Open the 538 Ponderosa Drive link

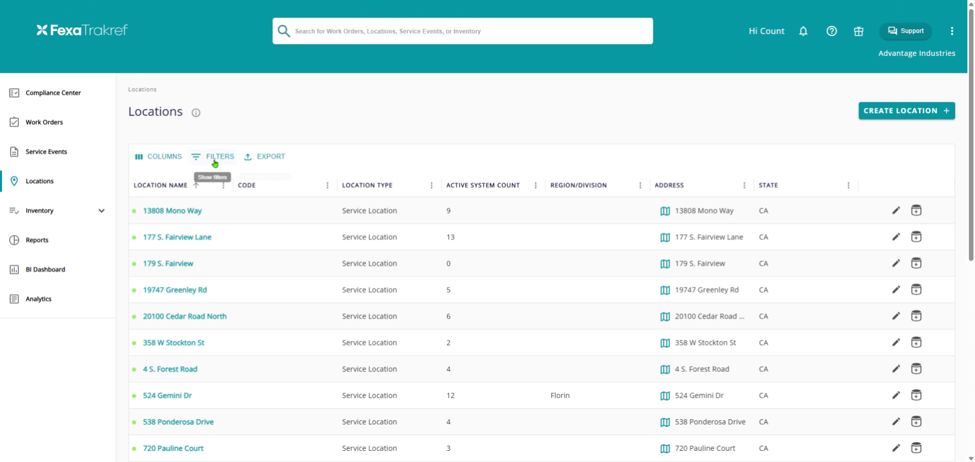[x=178, y=422]
